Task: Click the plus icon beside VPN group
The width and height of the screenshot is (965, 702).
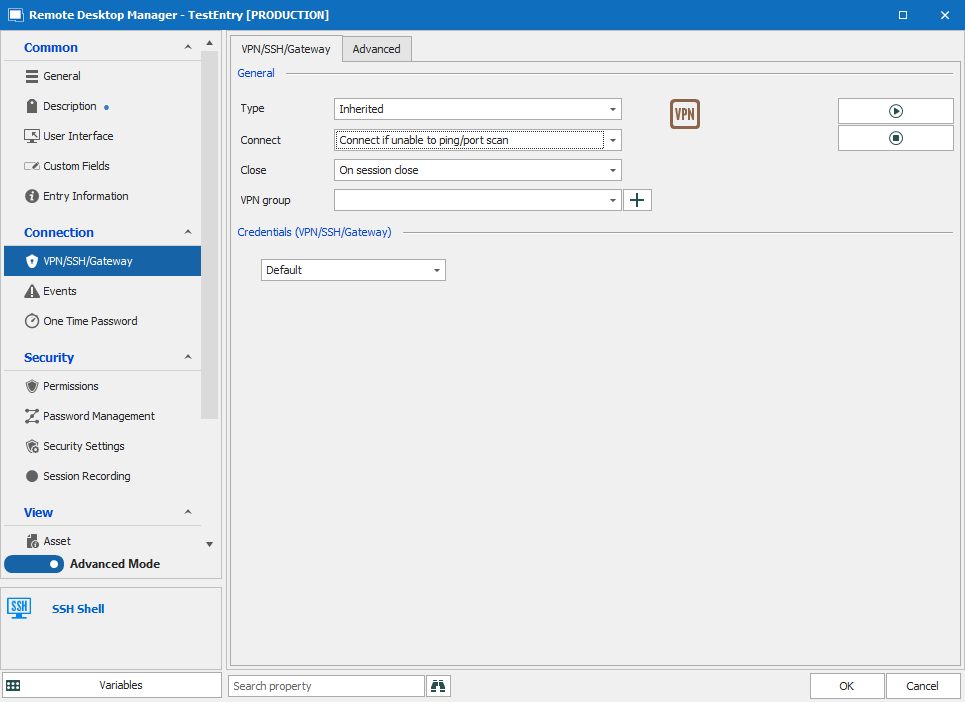Action: coord(637,200)
